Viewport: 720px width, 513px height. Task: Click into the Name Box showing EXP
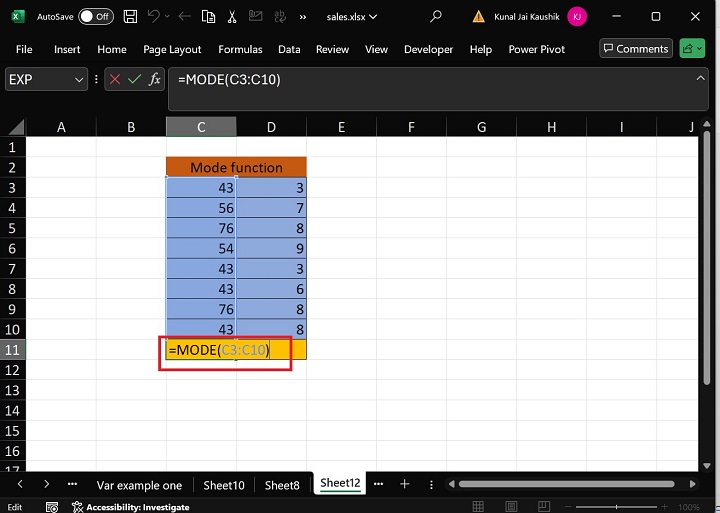coord(39,80)
